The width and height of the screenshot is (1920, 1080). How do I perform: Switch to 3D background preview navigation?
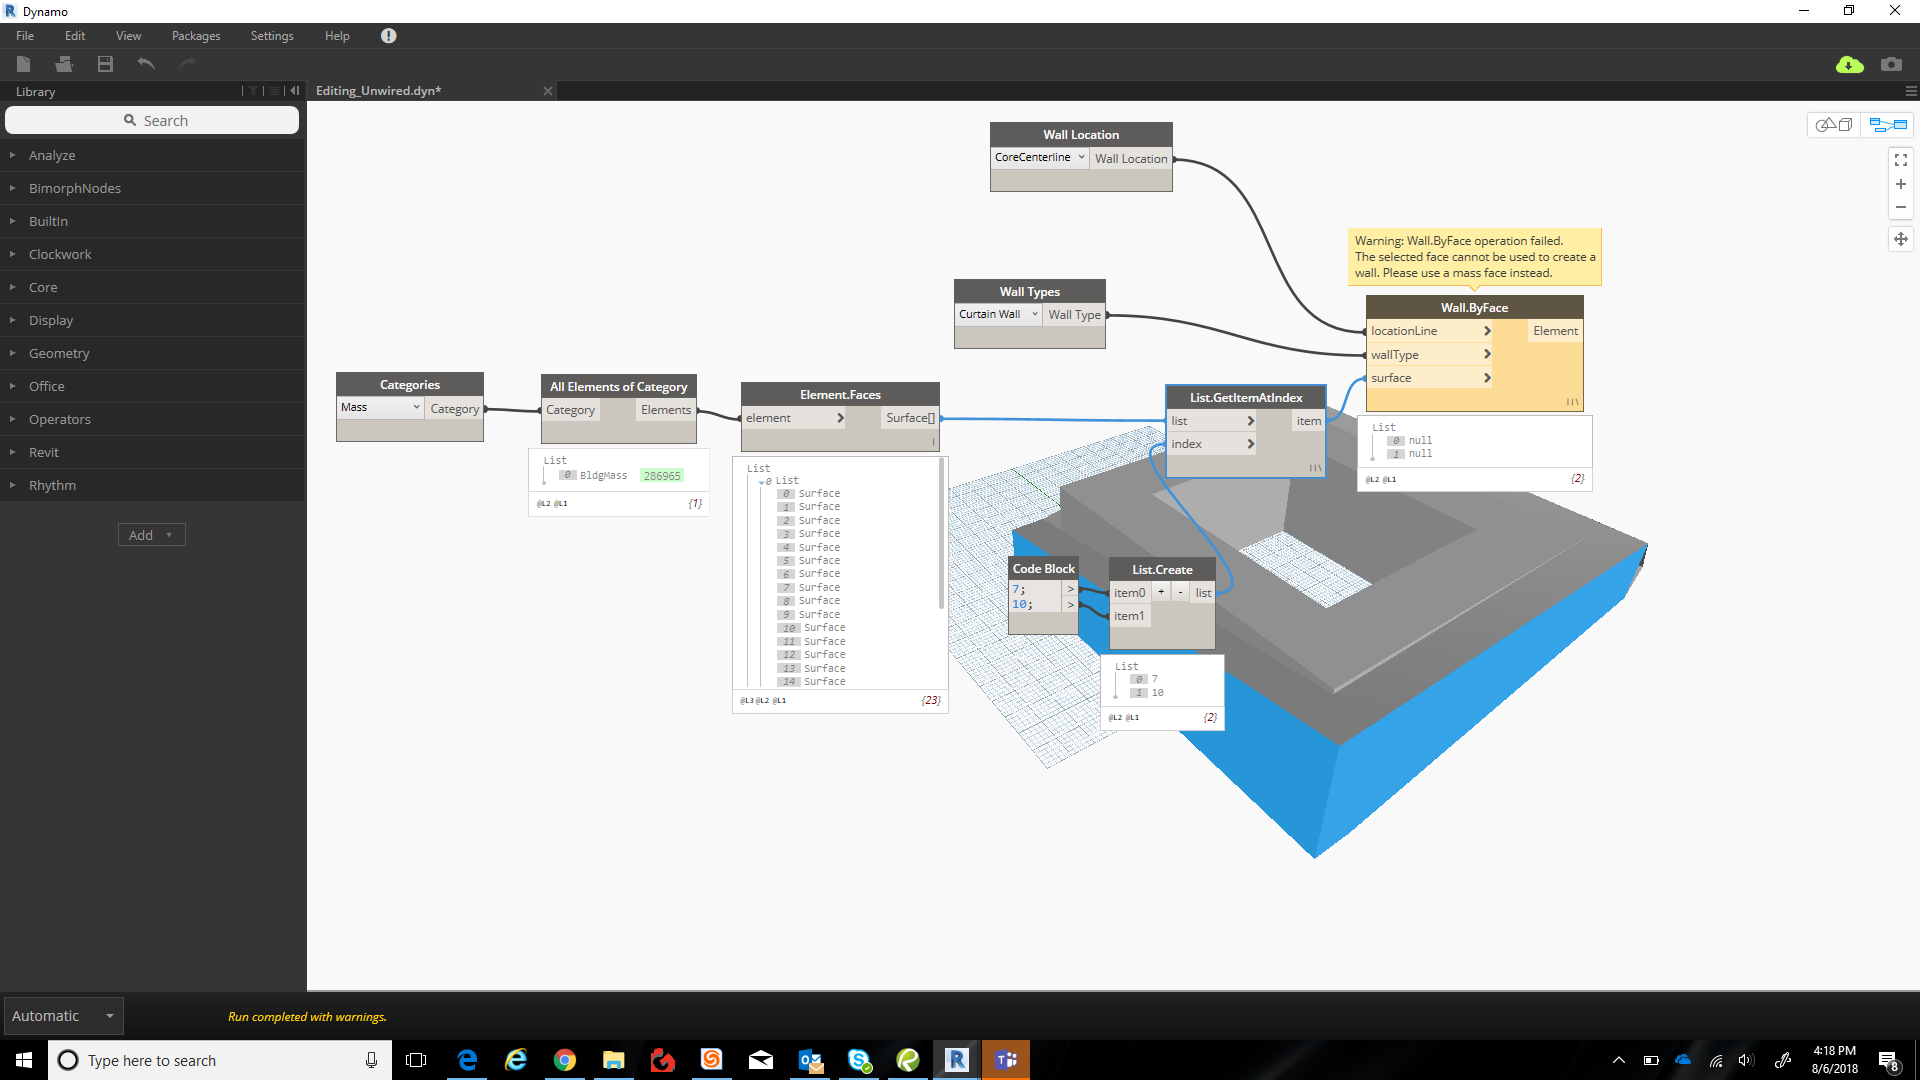(1835, 125)
